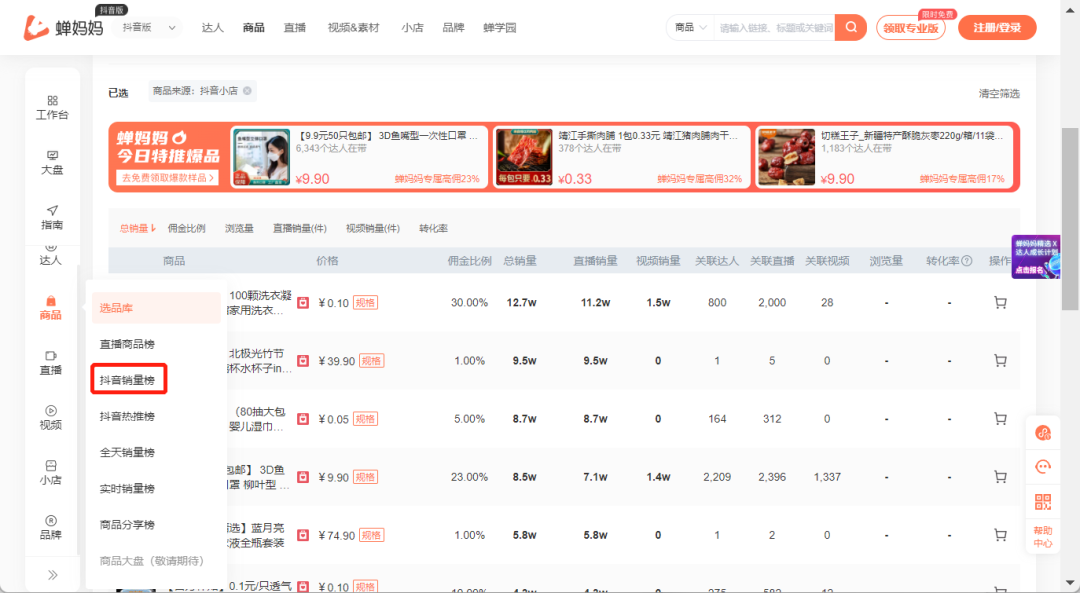The image size is (1080, 593).
Task: Go to 视频&素材 in the top navigation
Action: (x=353, y=28)
